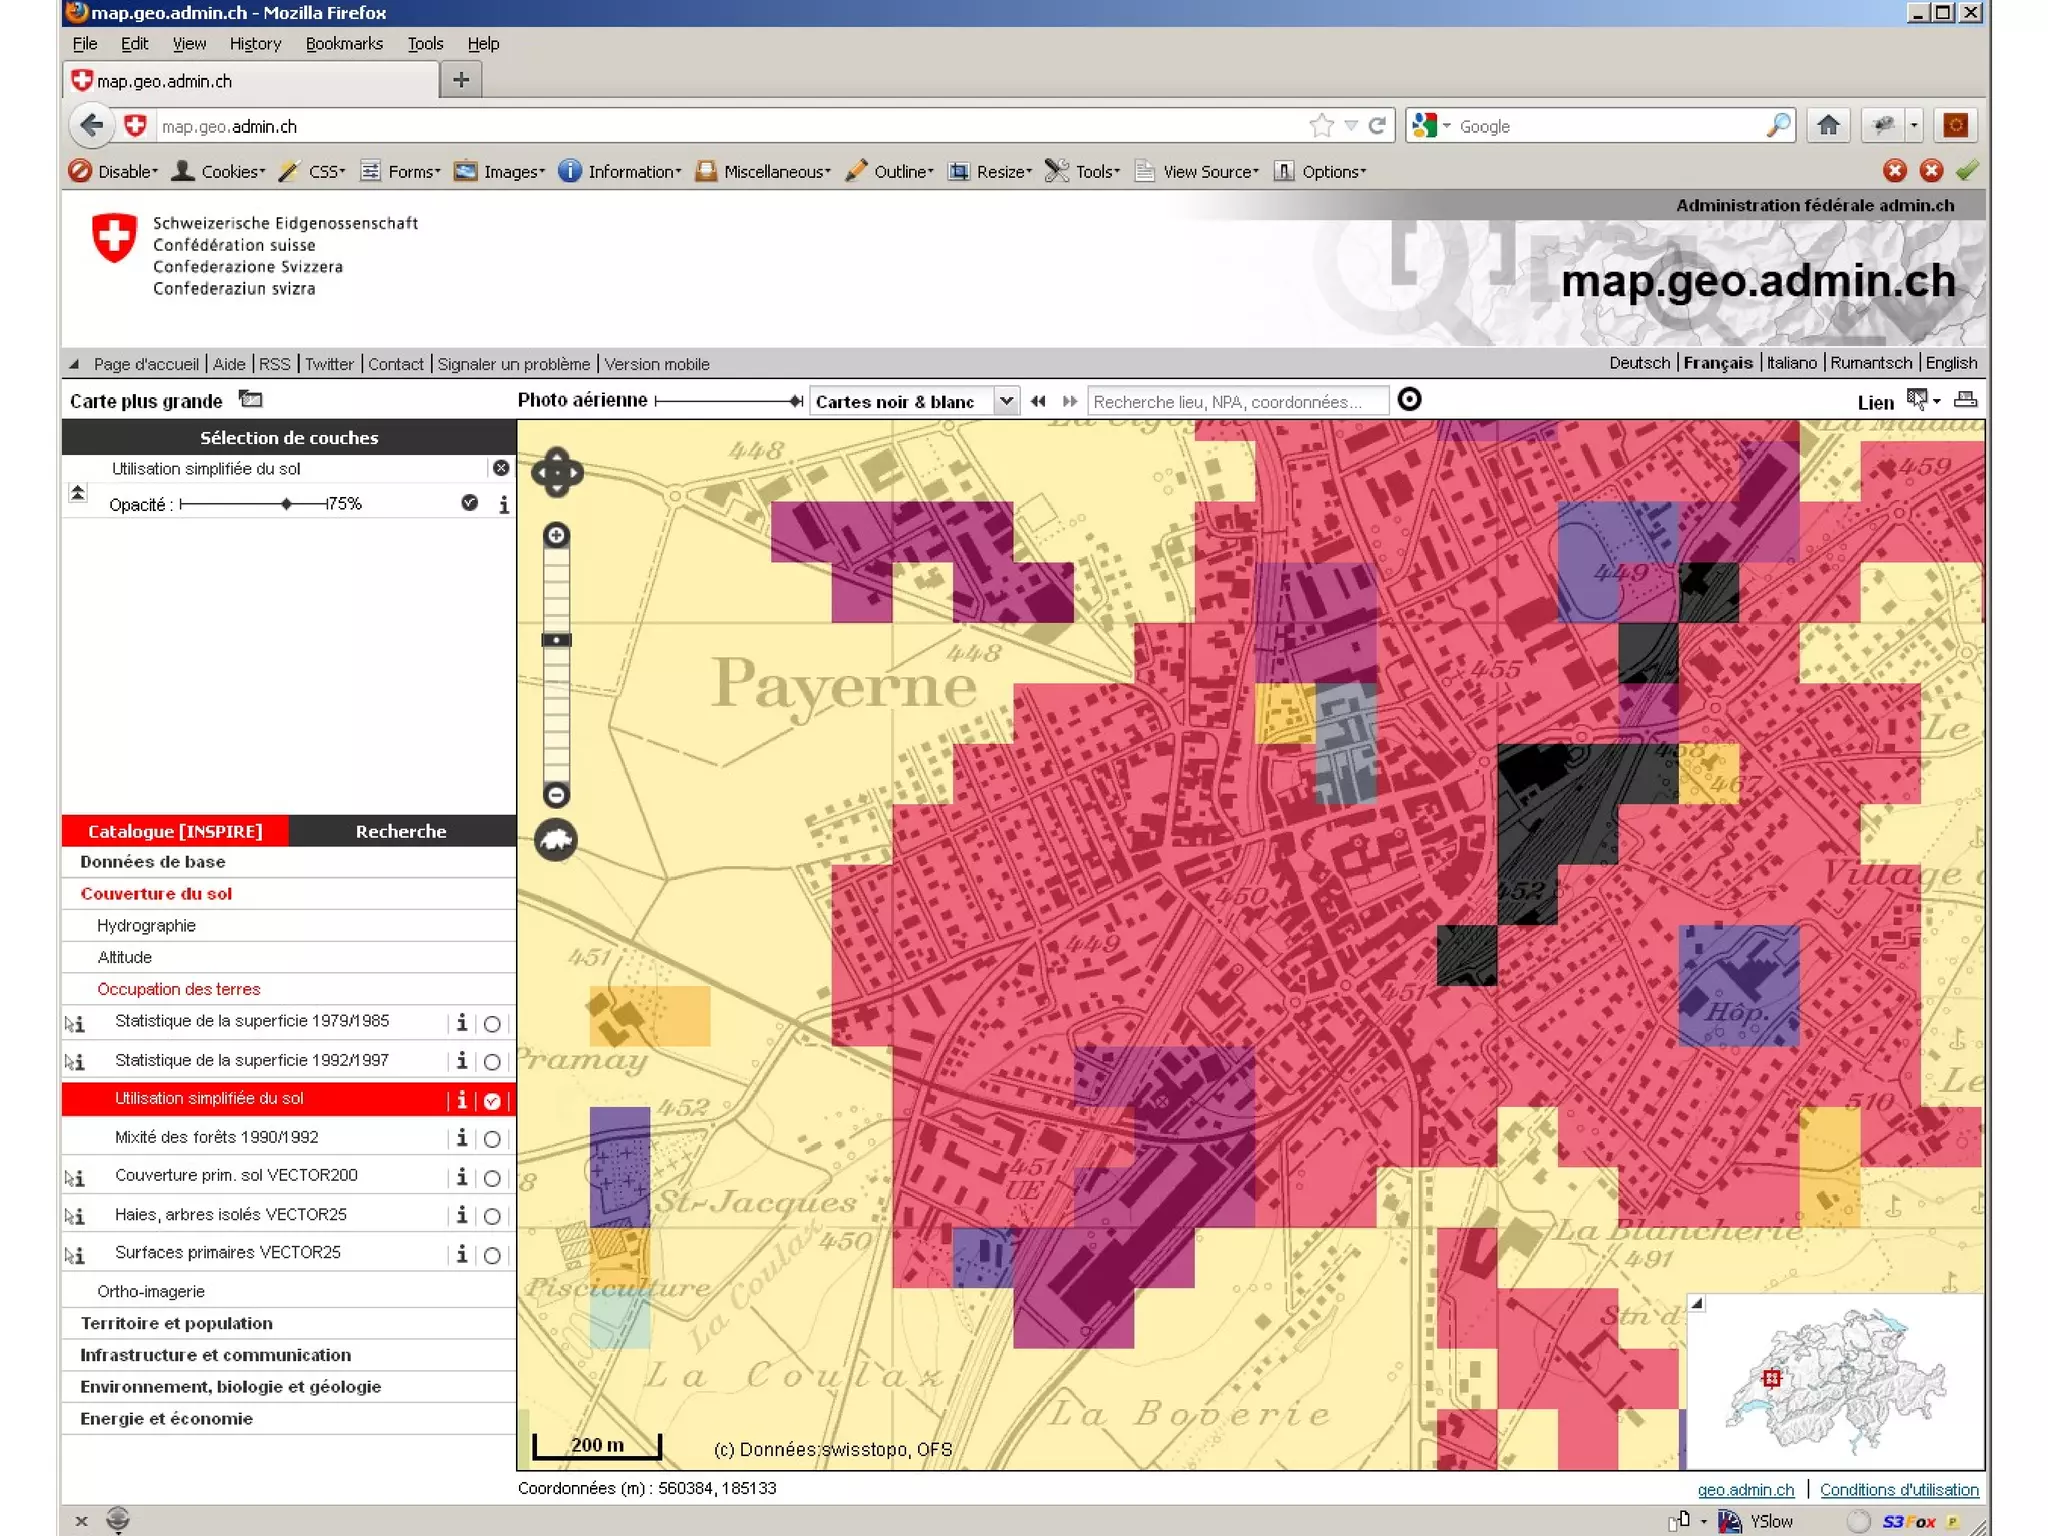Open the Cartes noir & blanc dropdown

[1006, 401]
